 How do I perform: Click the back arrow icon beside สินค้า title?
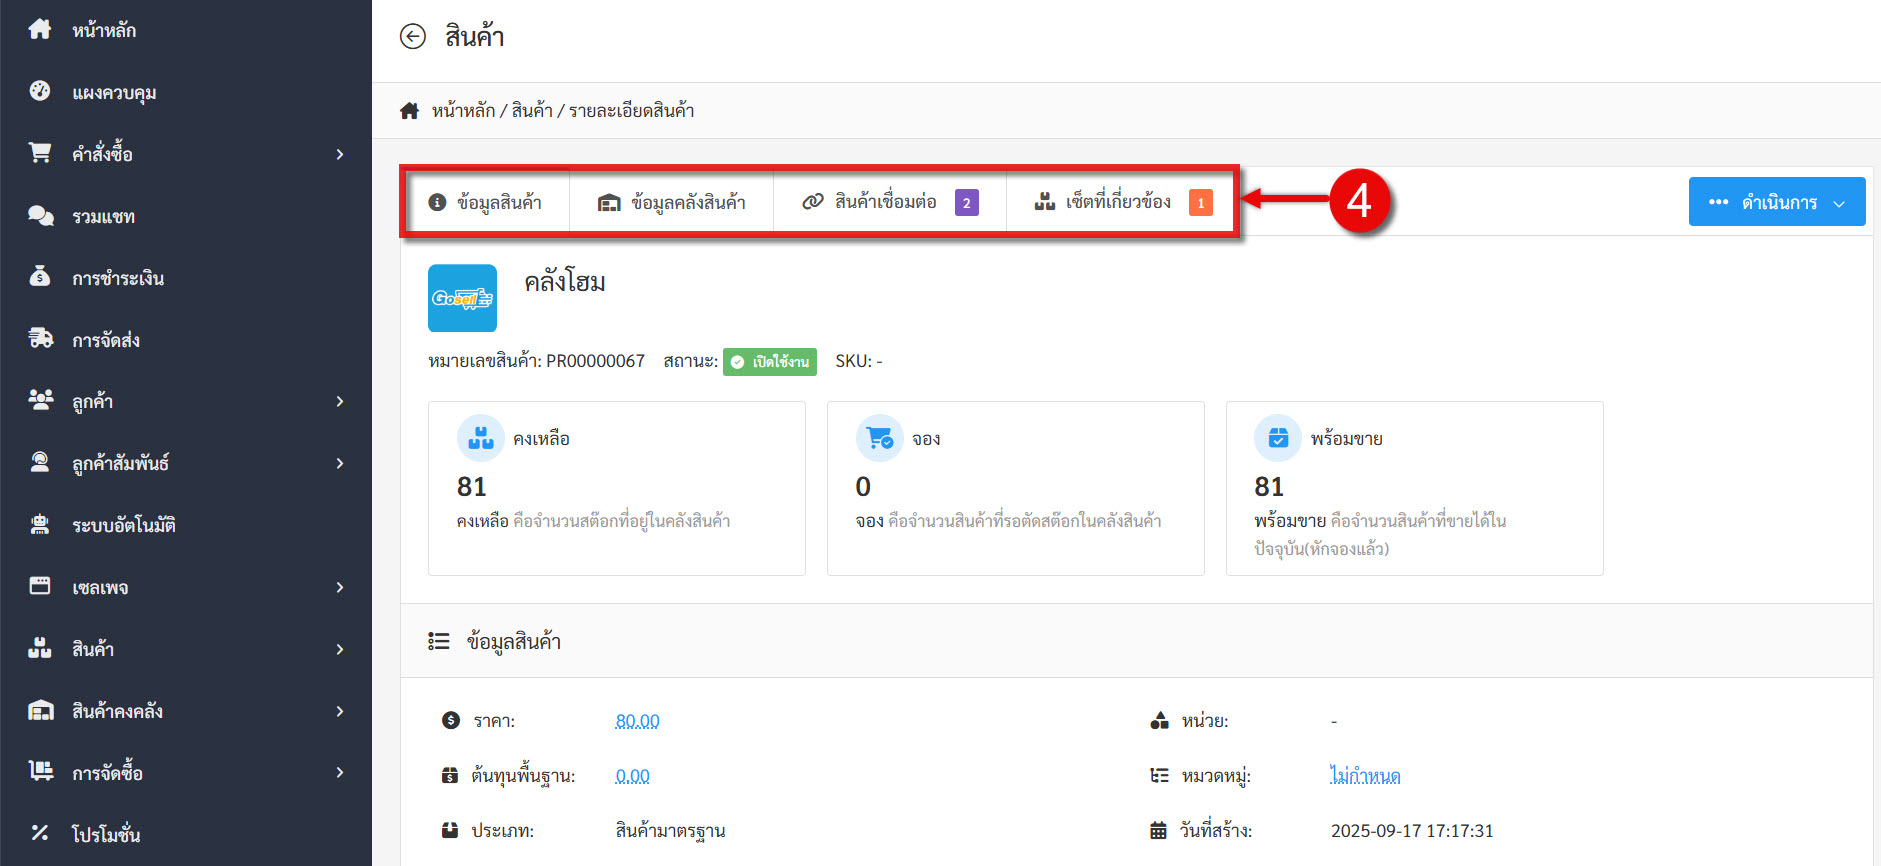(412, 37)
